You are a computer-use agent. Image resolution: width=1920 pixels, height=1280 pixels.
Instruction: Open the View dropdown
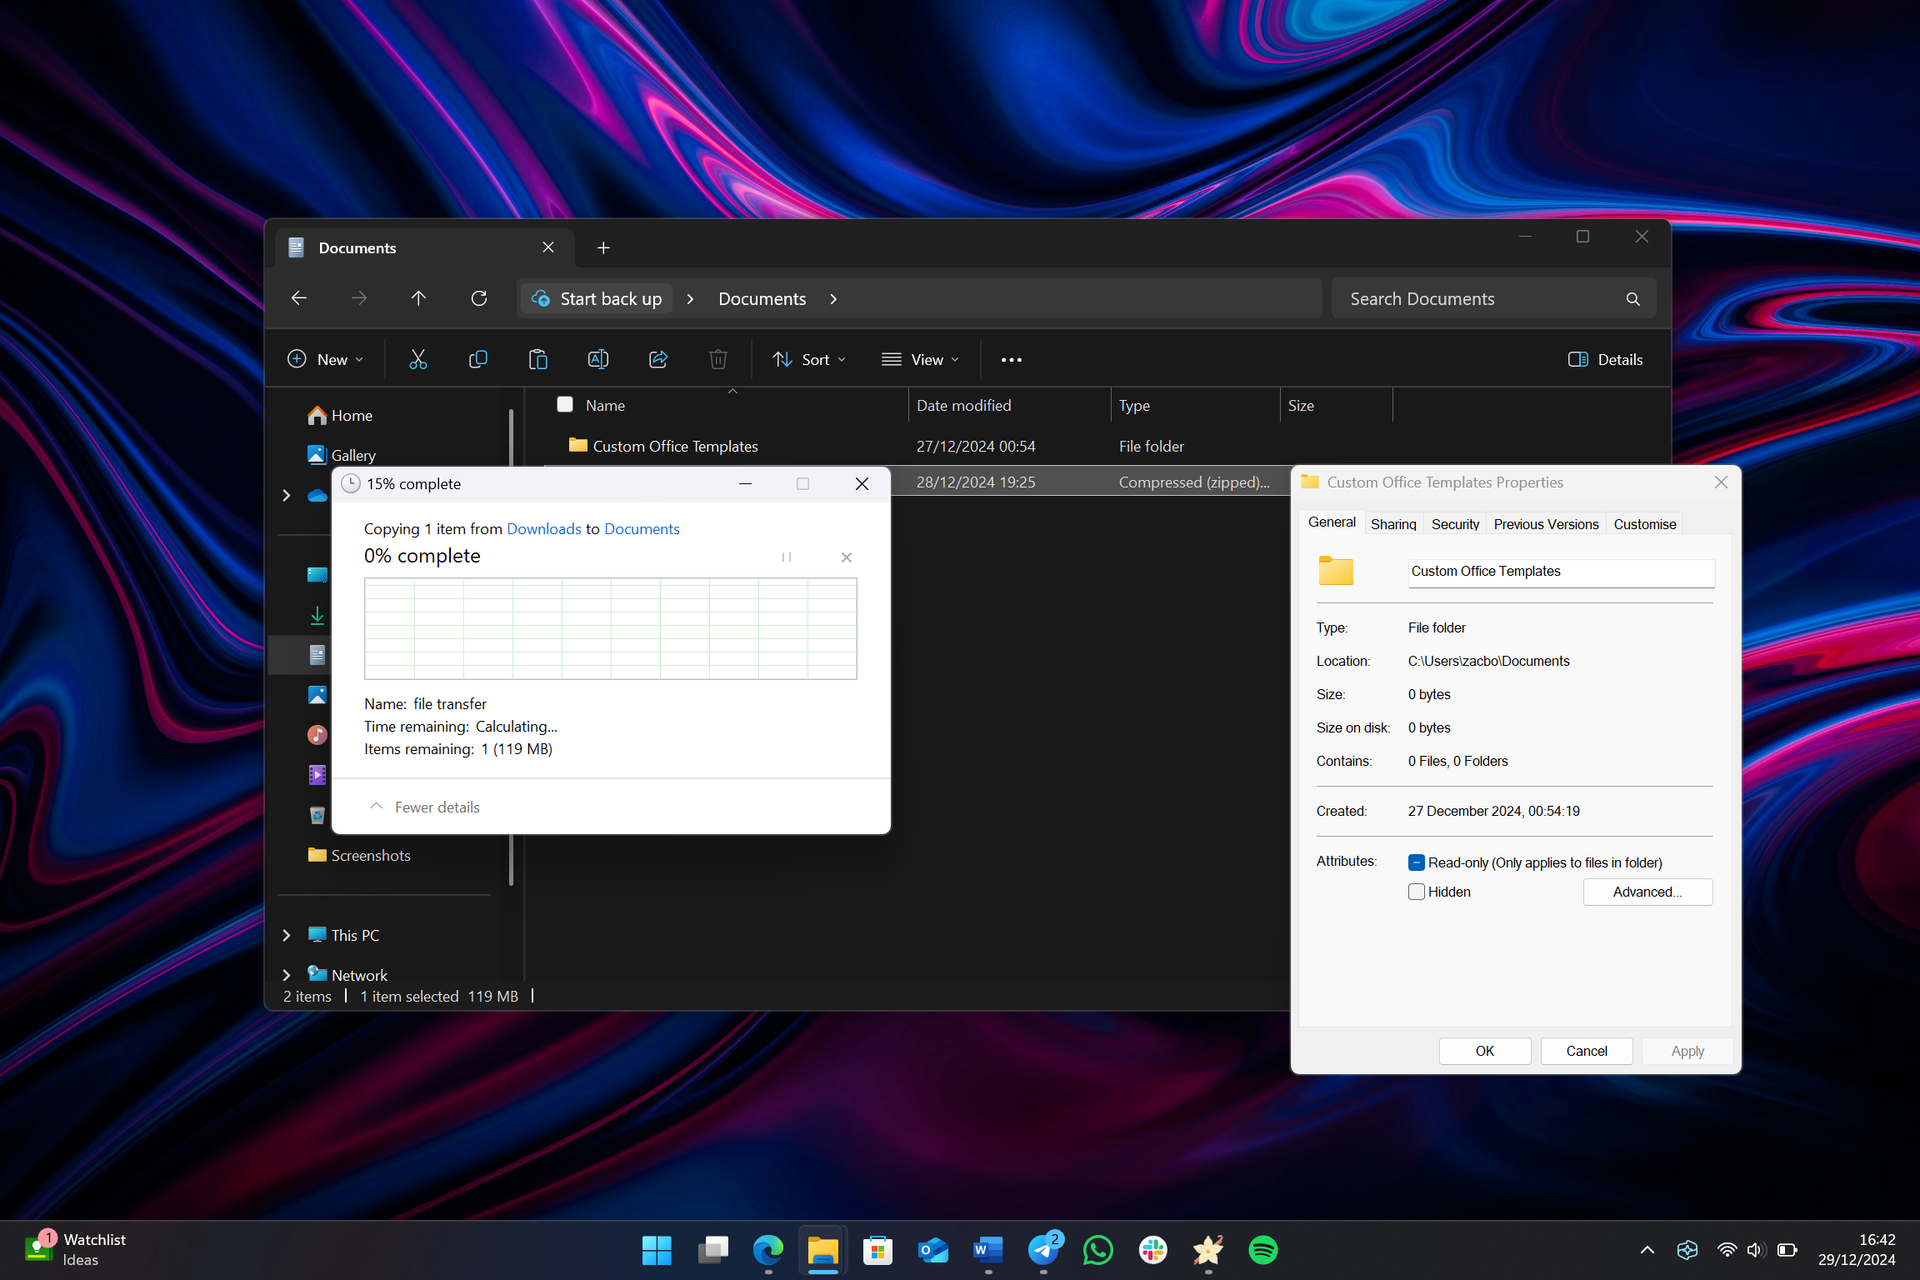click(919, 359)
